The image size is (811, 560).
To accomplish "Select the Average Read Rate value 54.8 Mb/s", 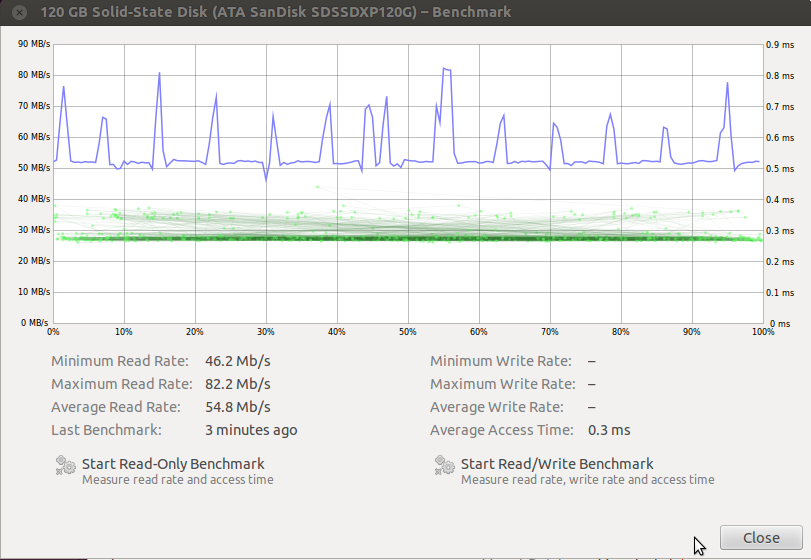I will [237, 407].
